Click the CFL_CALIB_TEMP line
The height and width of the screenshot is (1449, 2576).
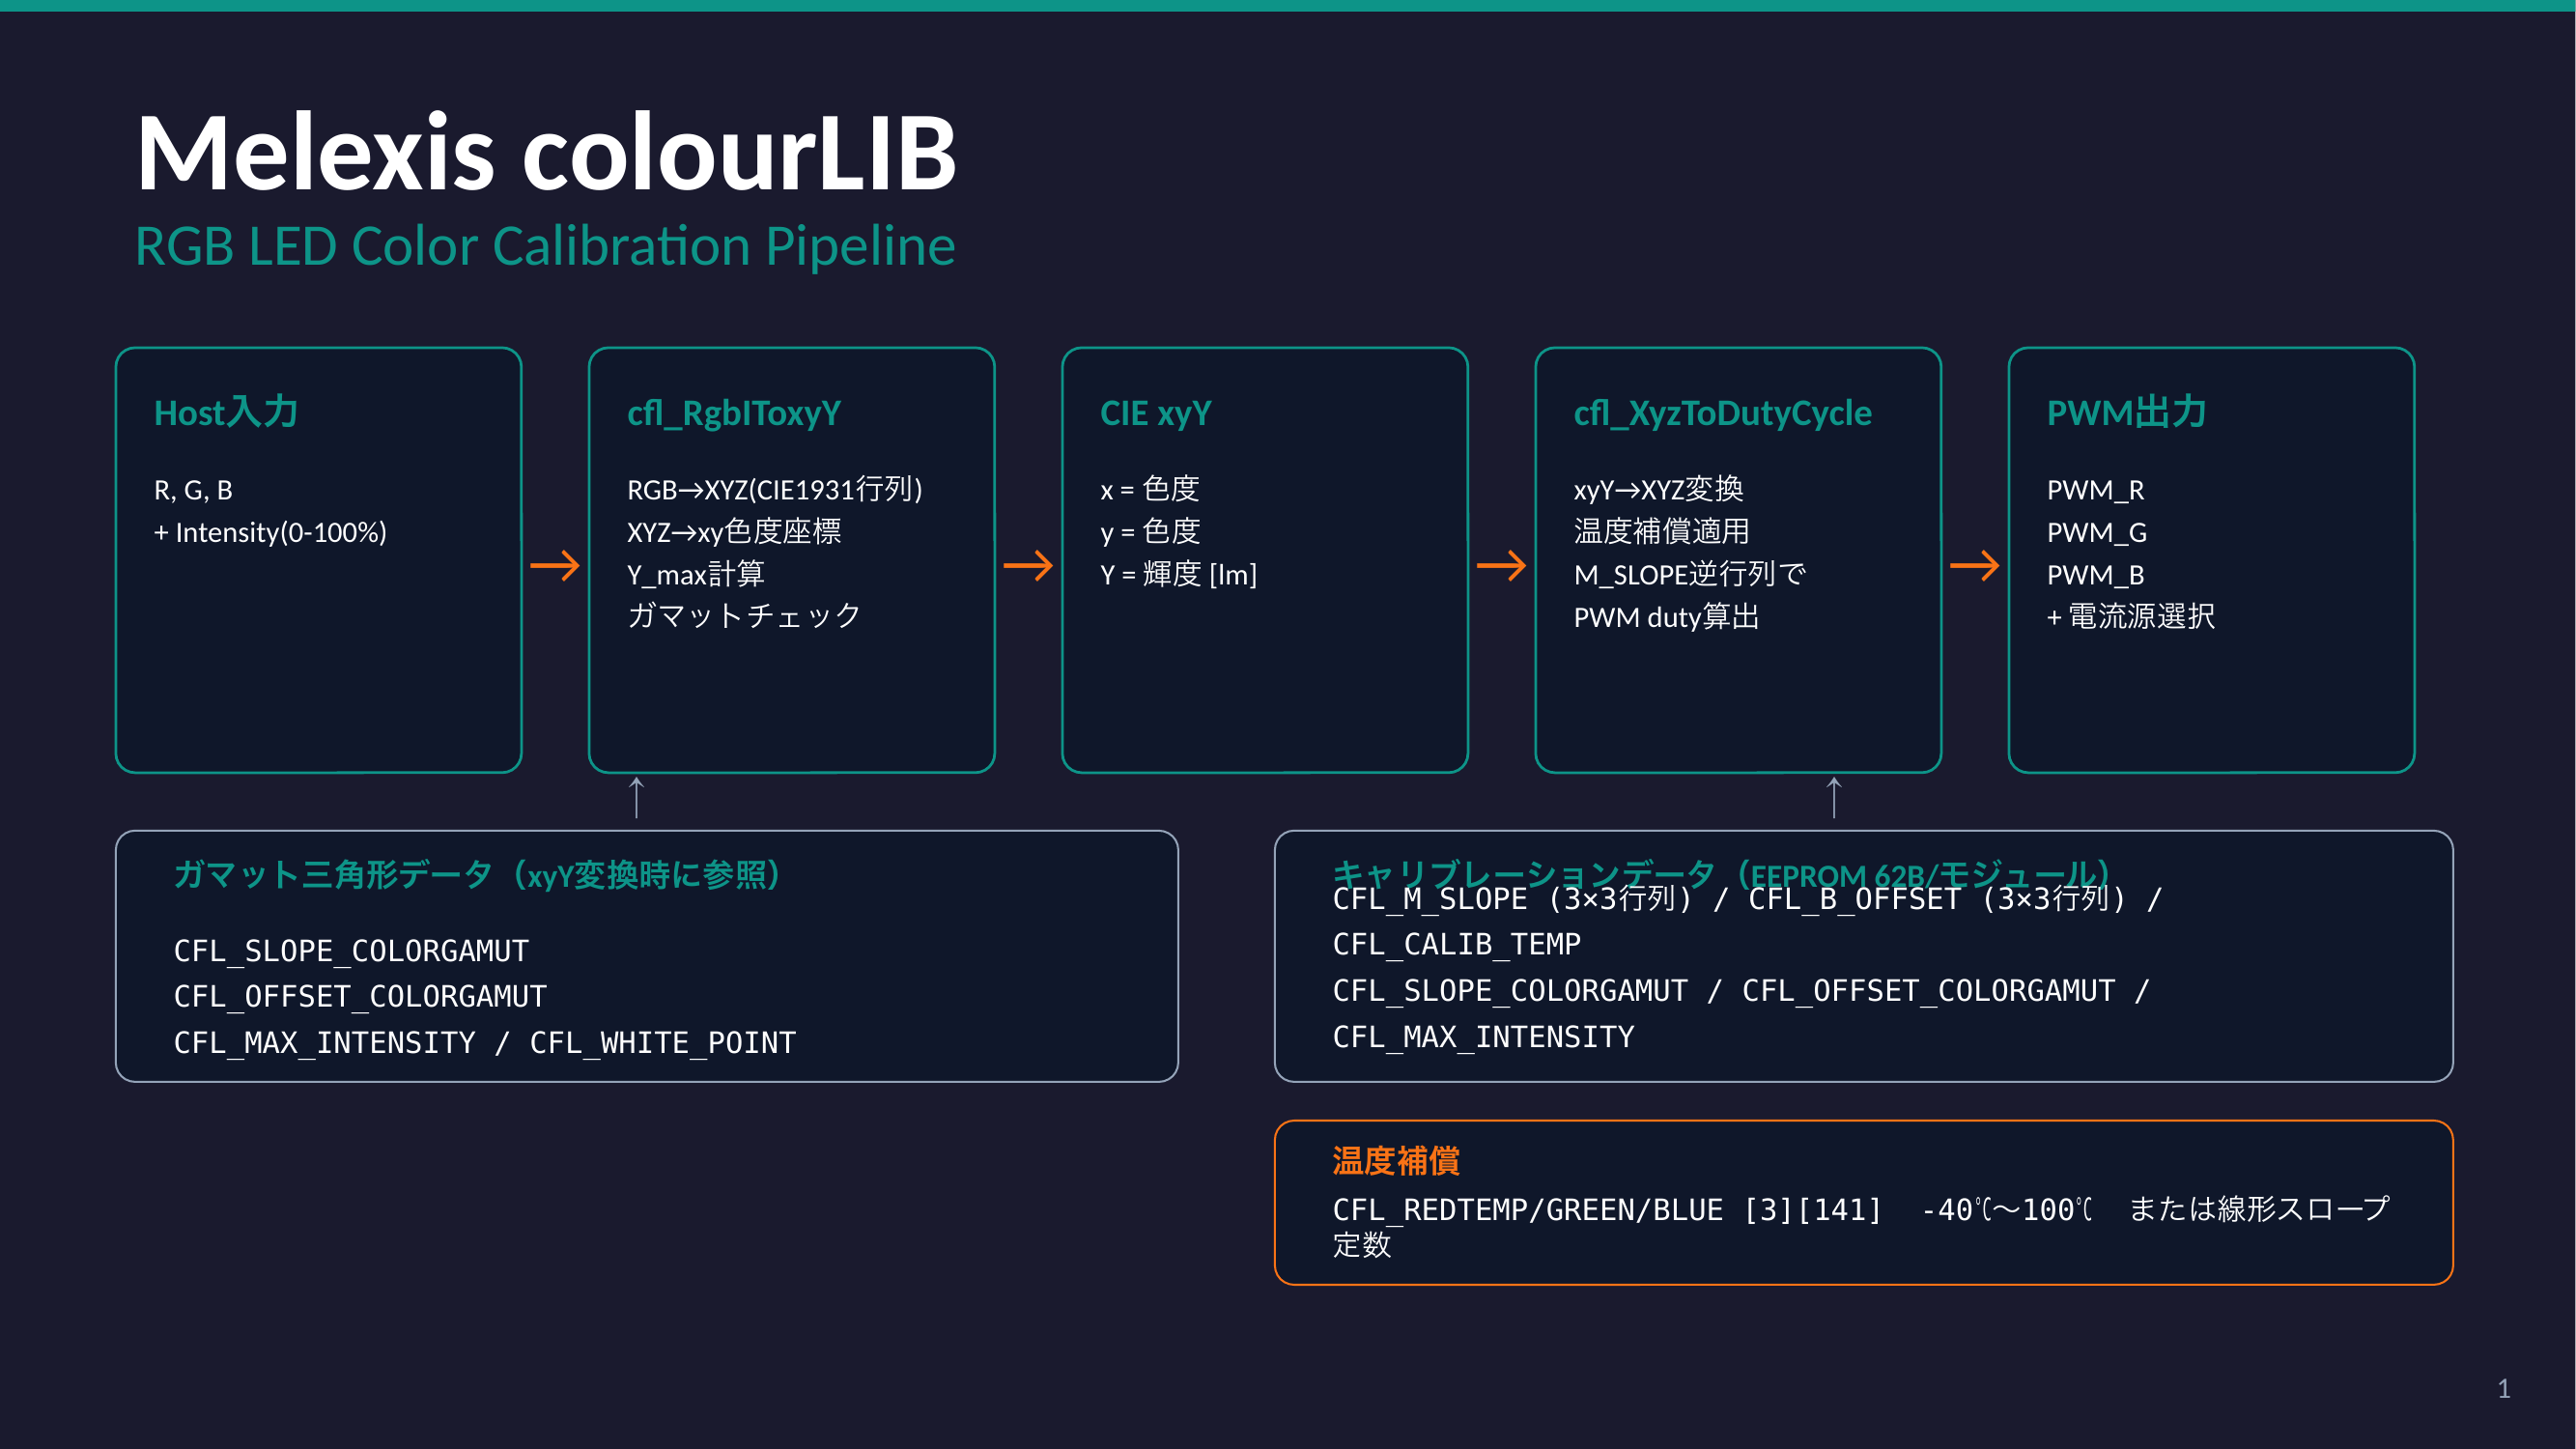[x=1456, y=944]
